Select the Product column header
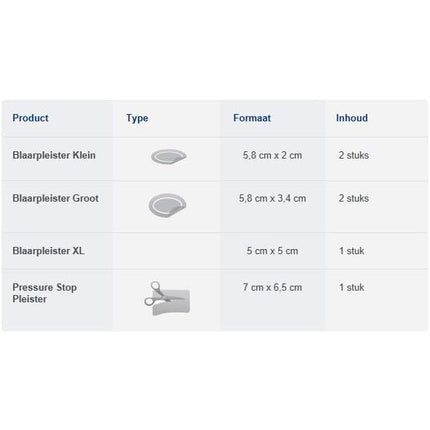The width and height of the screenshot is (430, 430). coord(30,118)
